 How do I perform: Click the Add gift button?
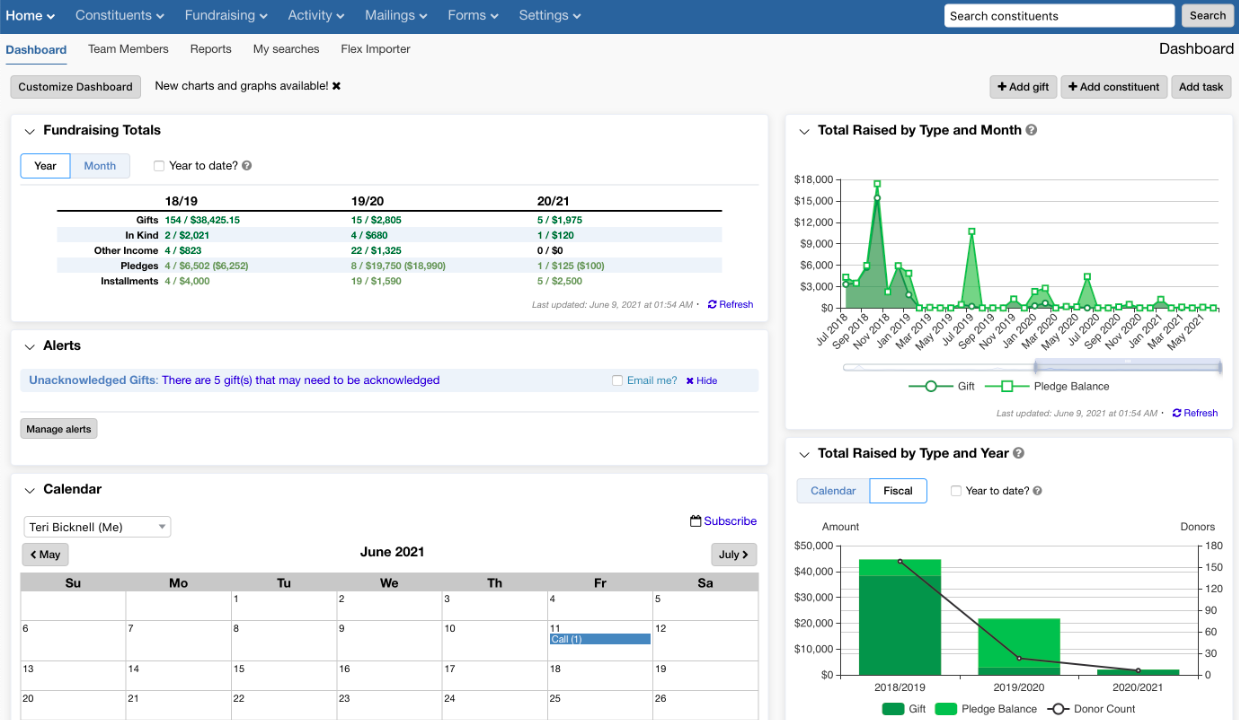tap(1022, 87)
